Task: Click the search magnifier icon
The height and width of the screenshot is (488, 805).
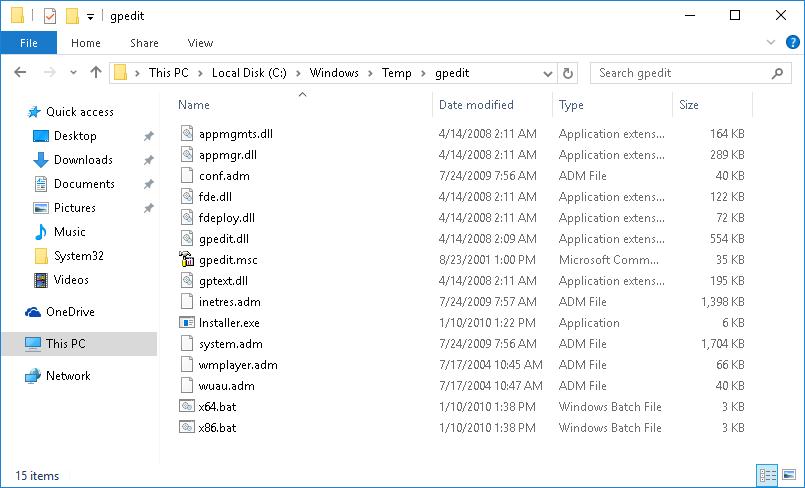Action: [777, 73]
